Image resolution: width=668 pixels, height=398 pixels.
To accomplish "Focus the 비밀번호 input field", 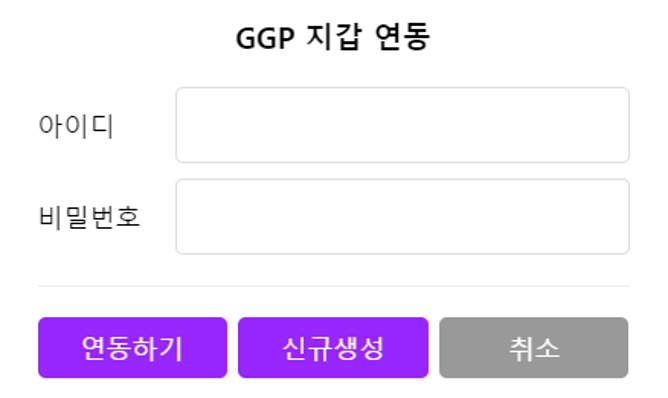I will (403, 216).
